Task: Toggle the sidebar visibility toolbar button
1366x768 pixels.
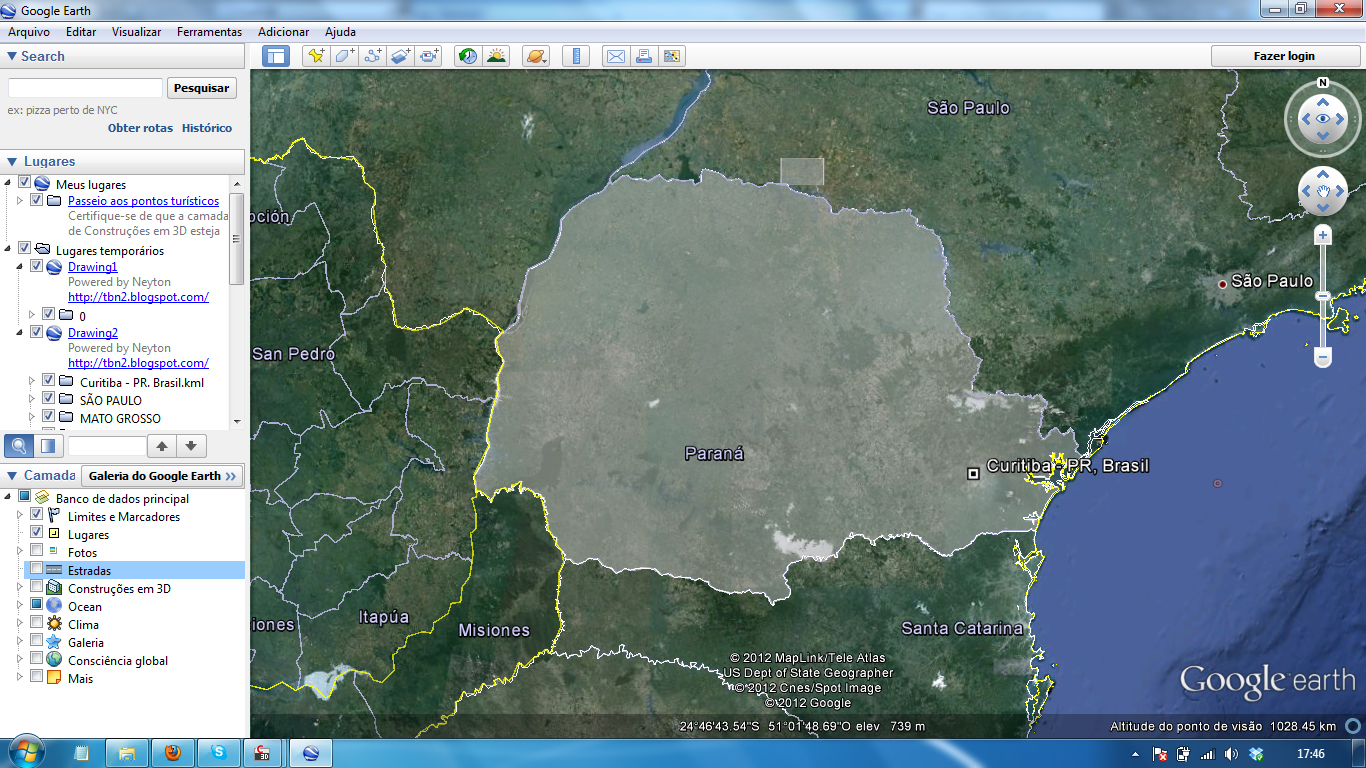Action: (x=276, y=56)
